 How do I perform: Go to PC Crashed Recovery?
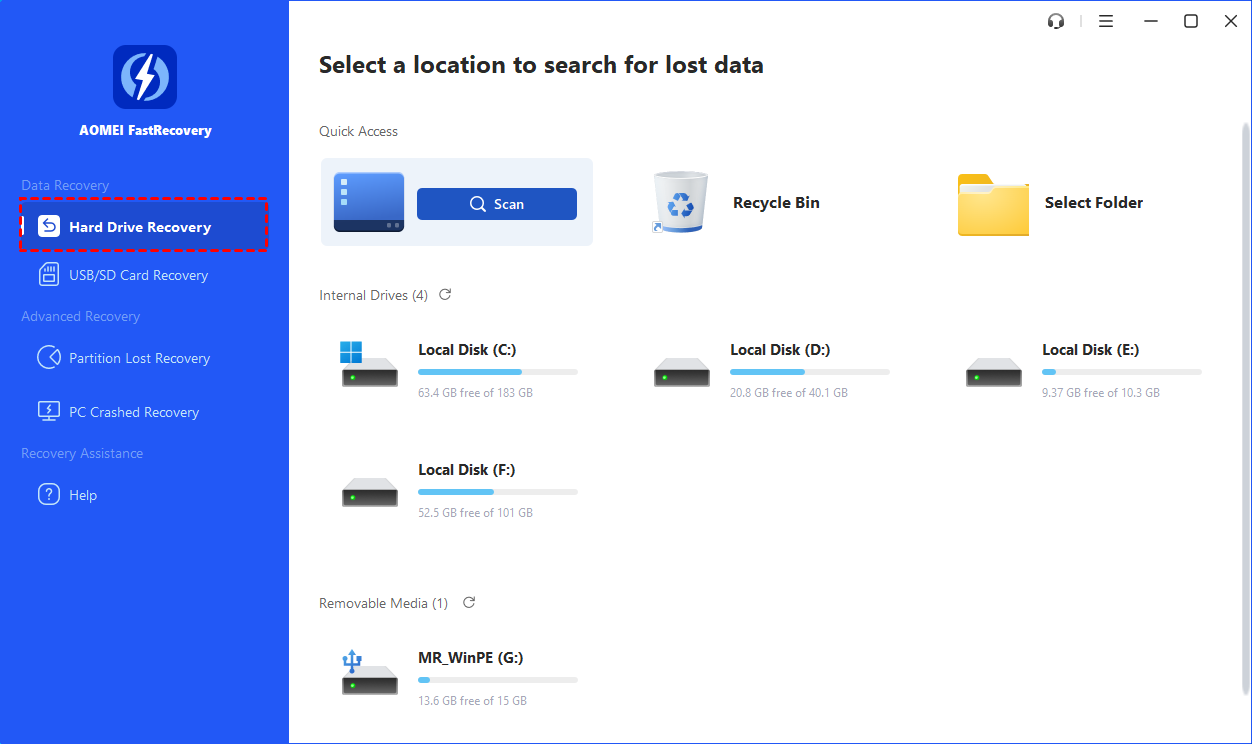point(133,412)
